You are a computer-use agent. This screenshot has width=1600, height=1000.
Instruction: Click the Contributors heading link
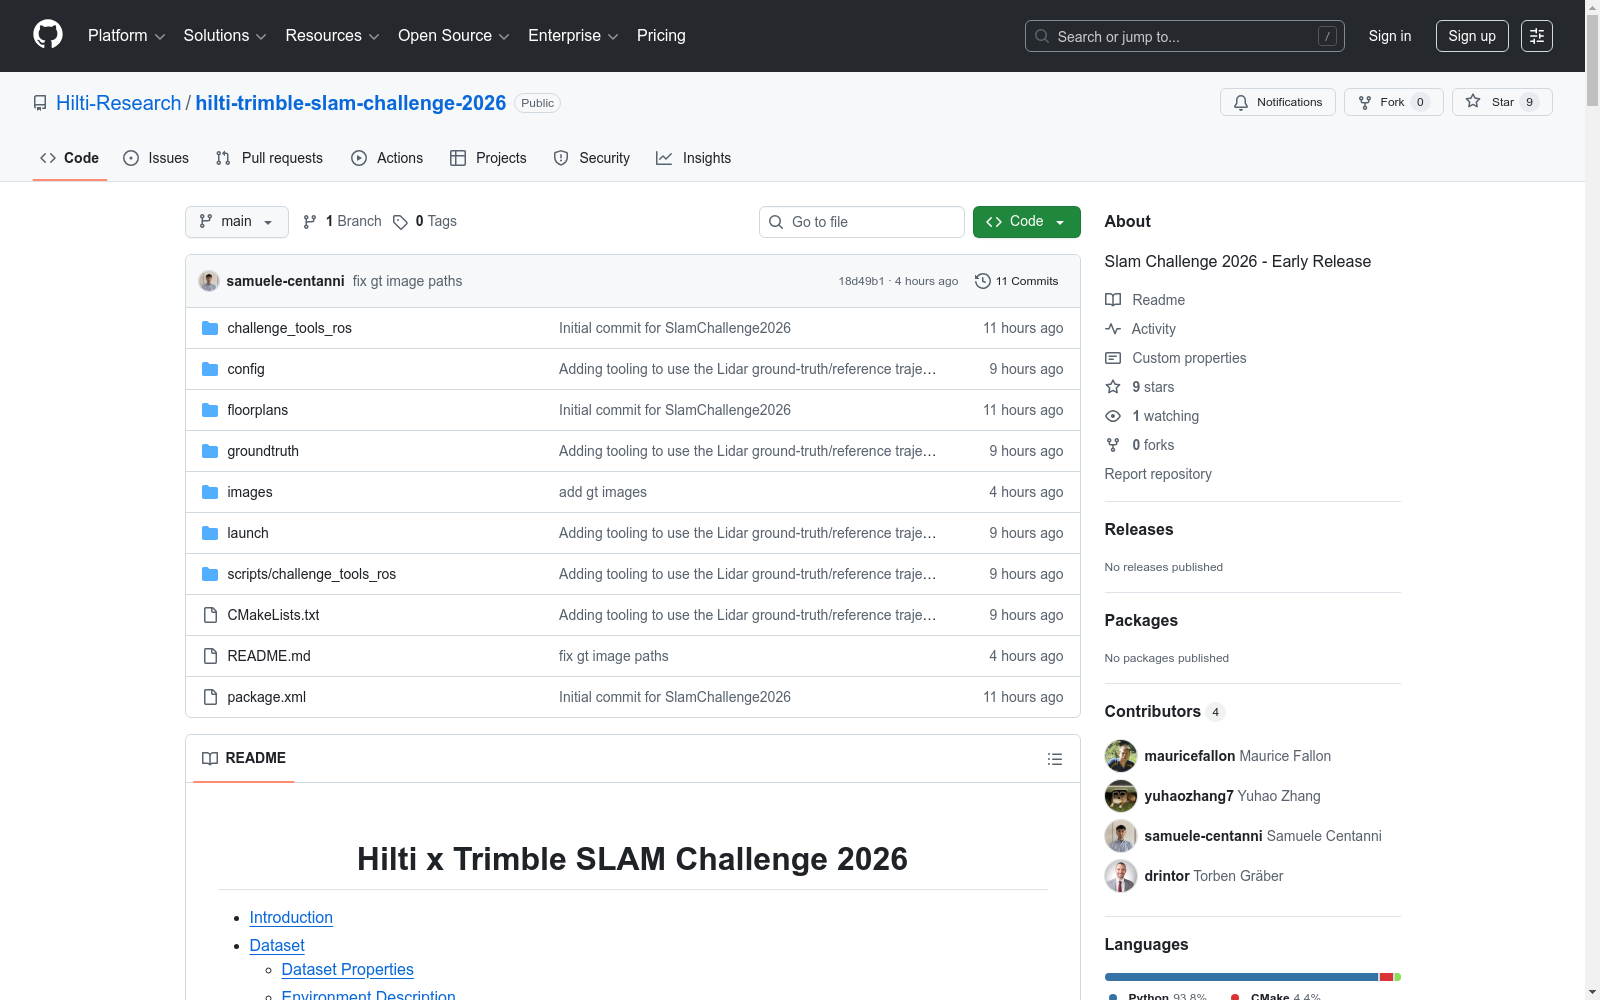pos(1164,711)
